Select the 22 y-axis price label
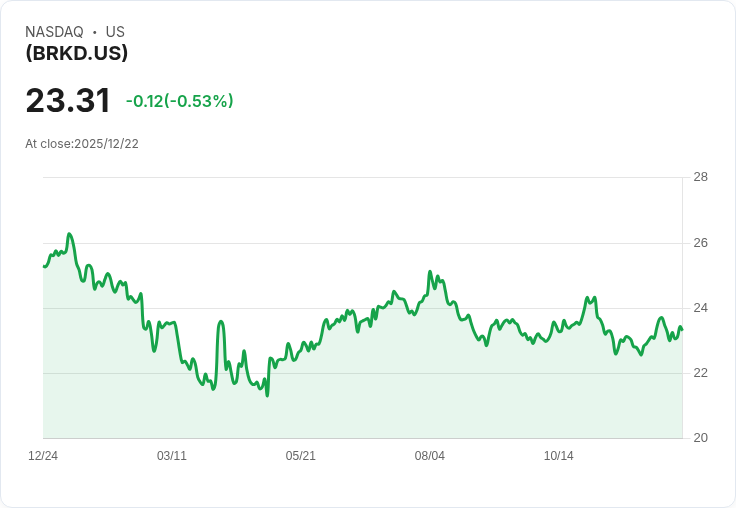Image resolution: width=736 pixels, height=508 pixels. [700, 373]
